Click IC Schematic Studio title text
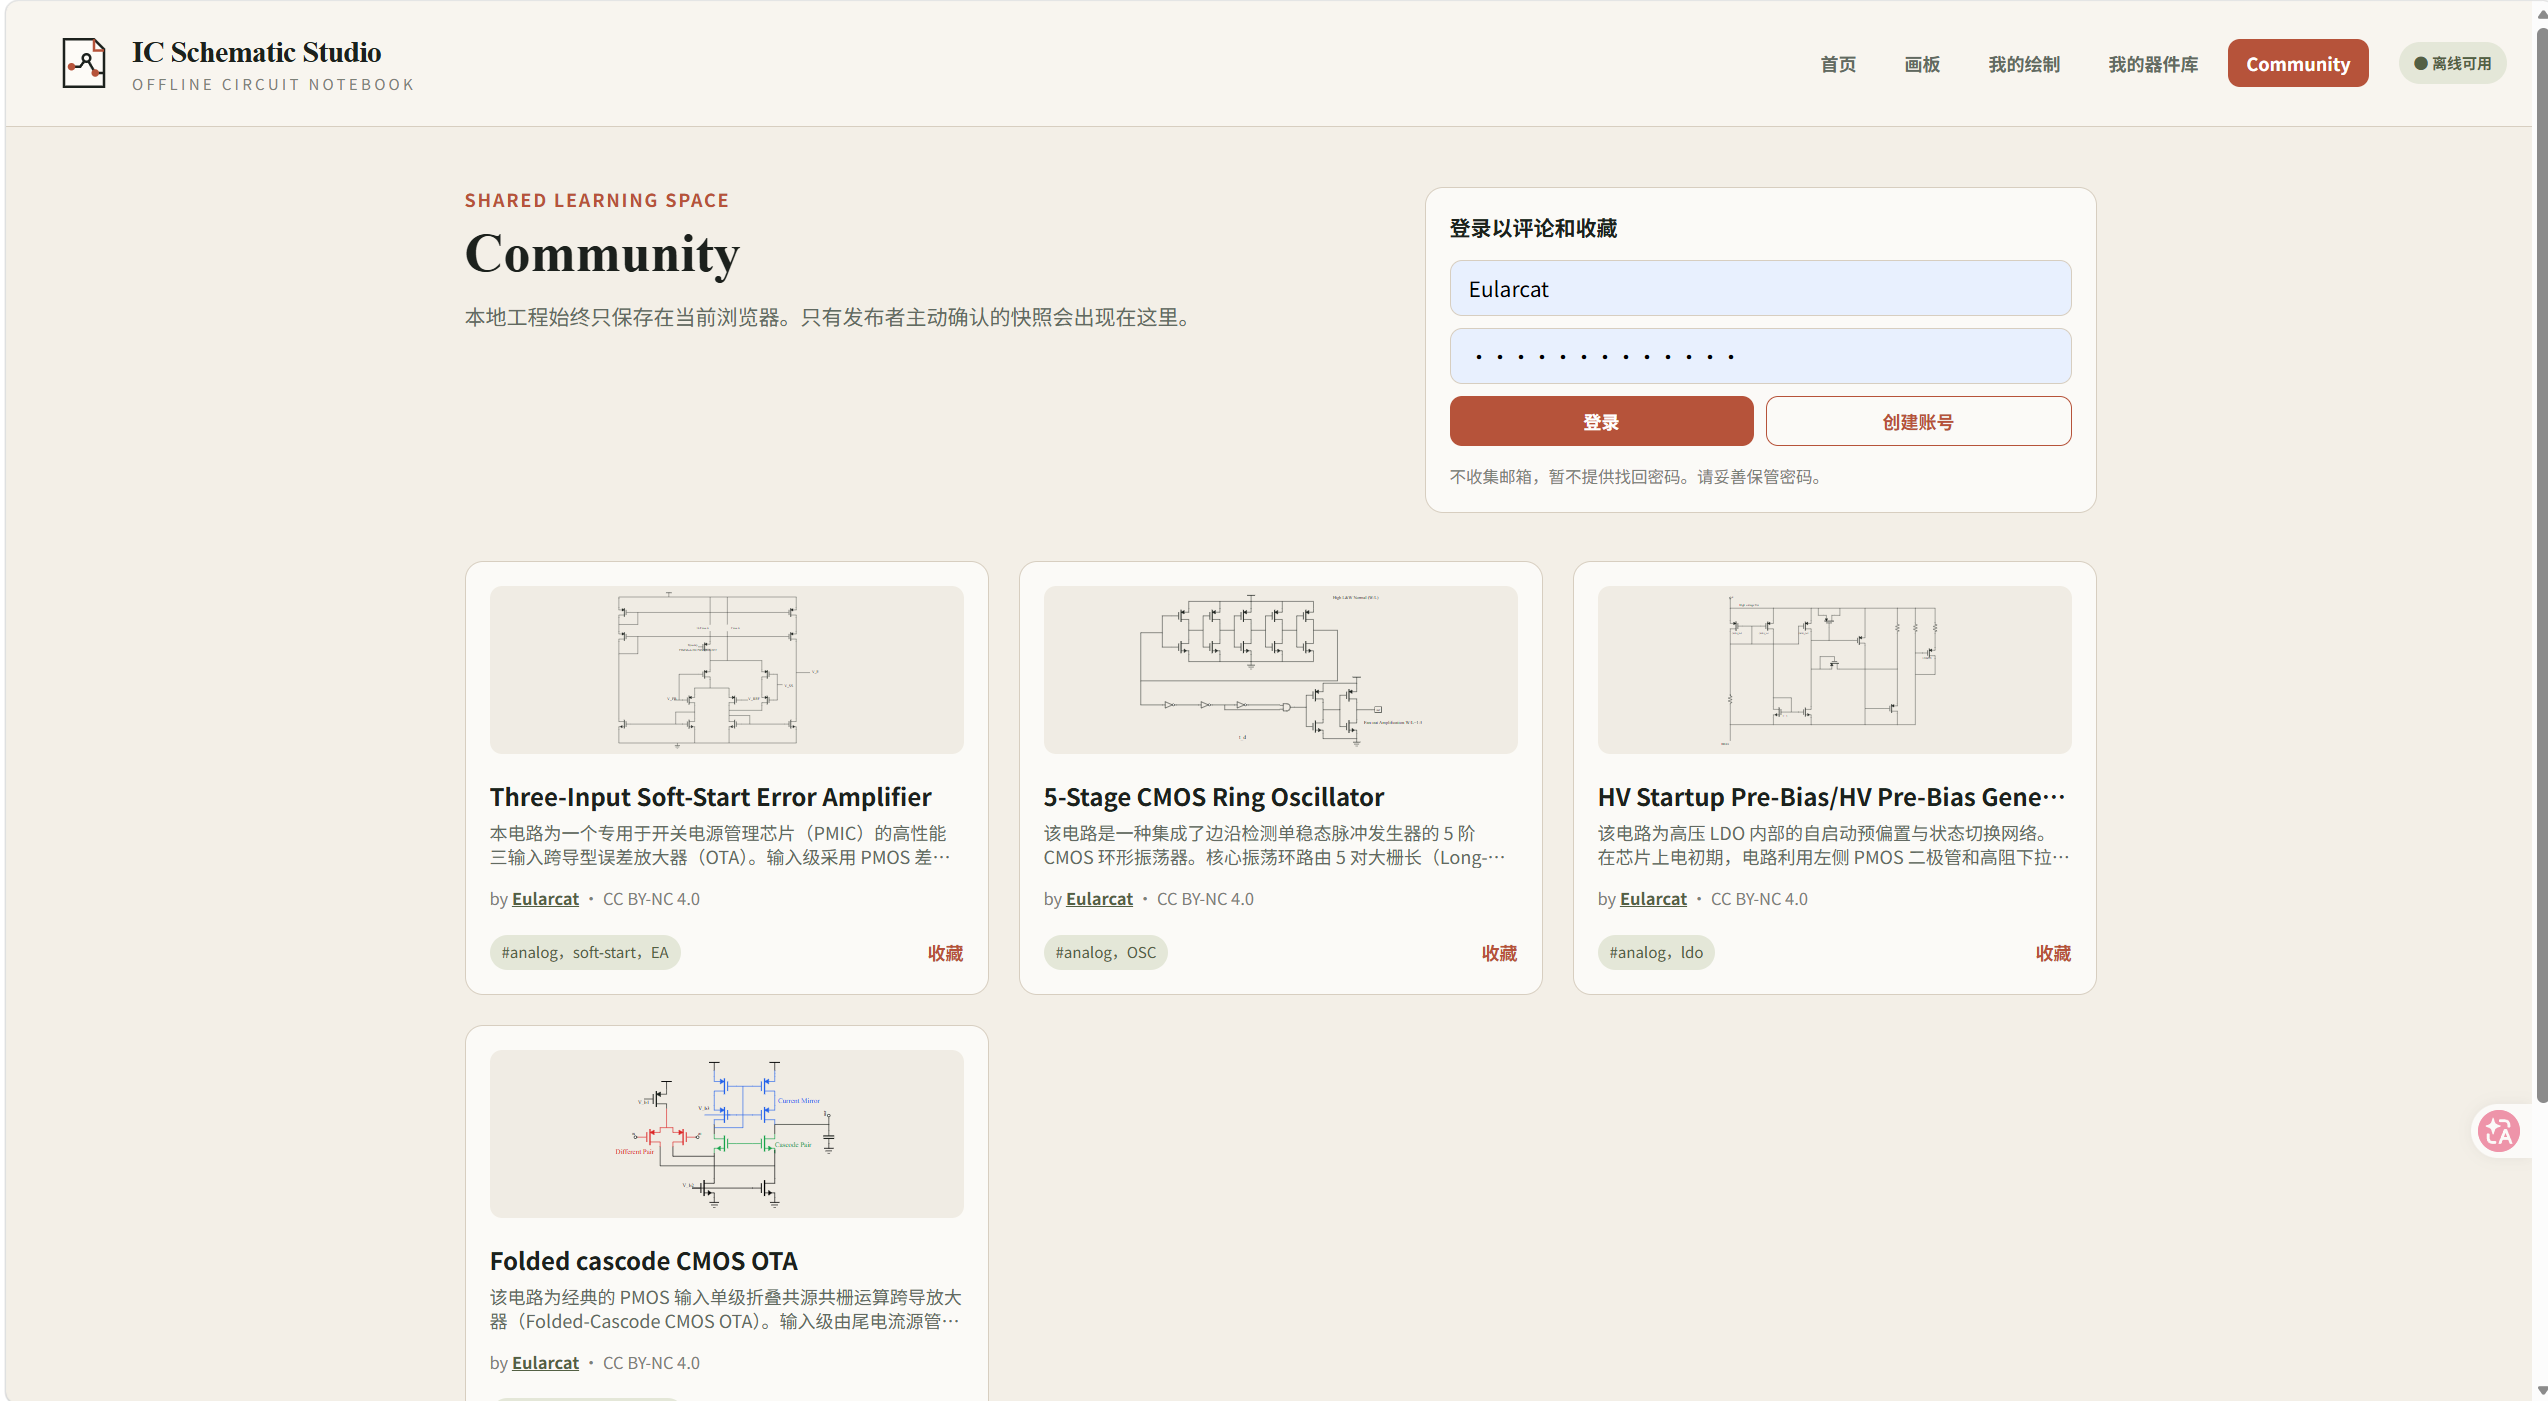This screenshot has height=1401, width=2548. pos(256,52)
